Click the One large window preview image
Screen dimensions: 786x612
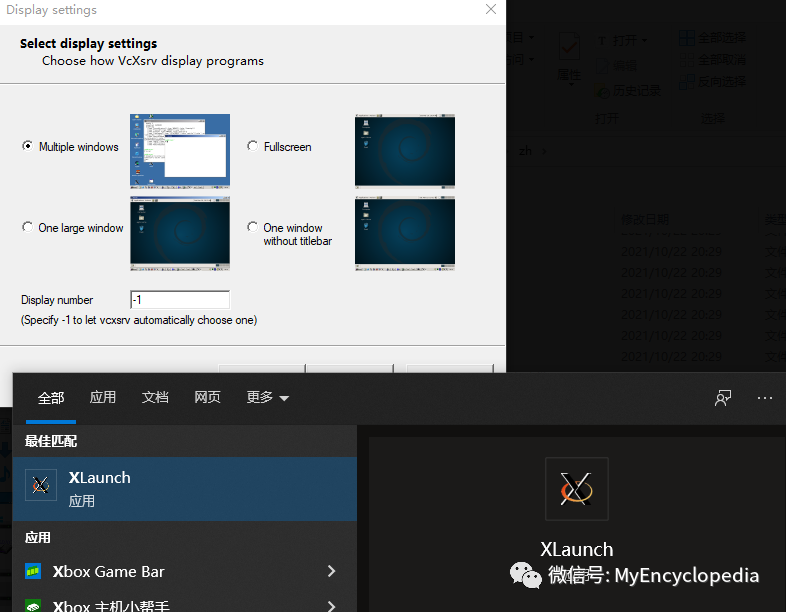180,234
